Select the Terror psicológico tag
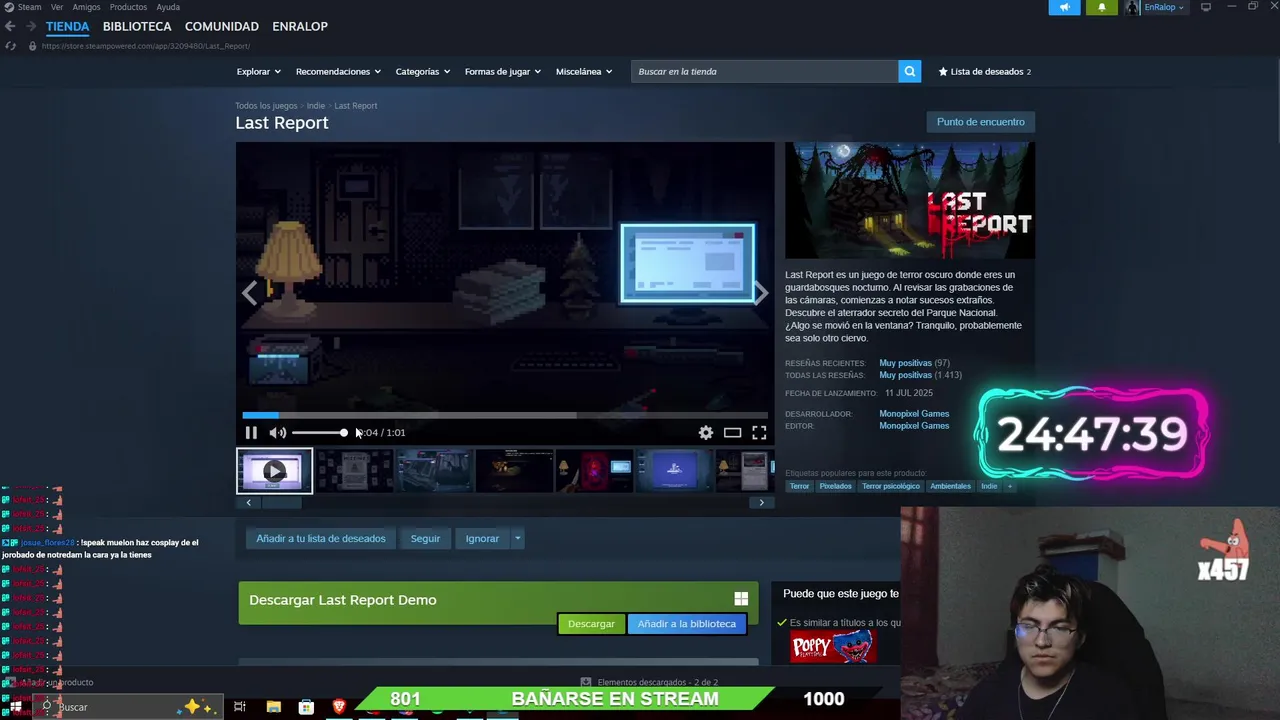This screenshot has width=1280, height=720. [x=891, y=486]
